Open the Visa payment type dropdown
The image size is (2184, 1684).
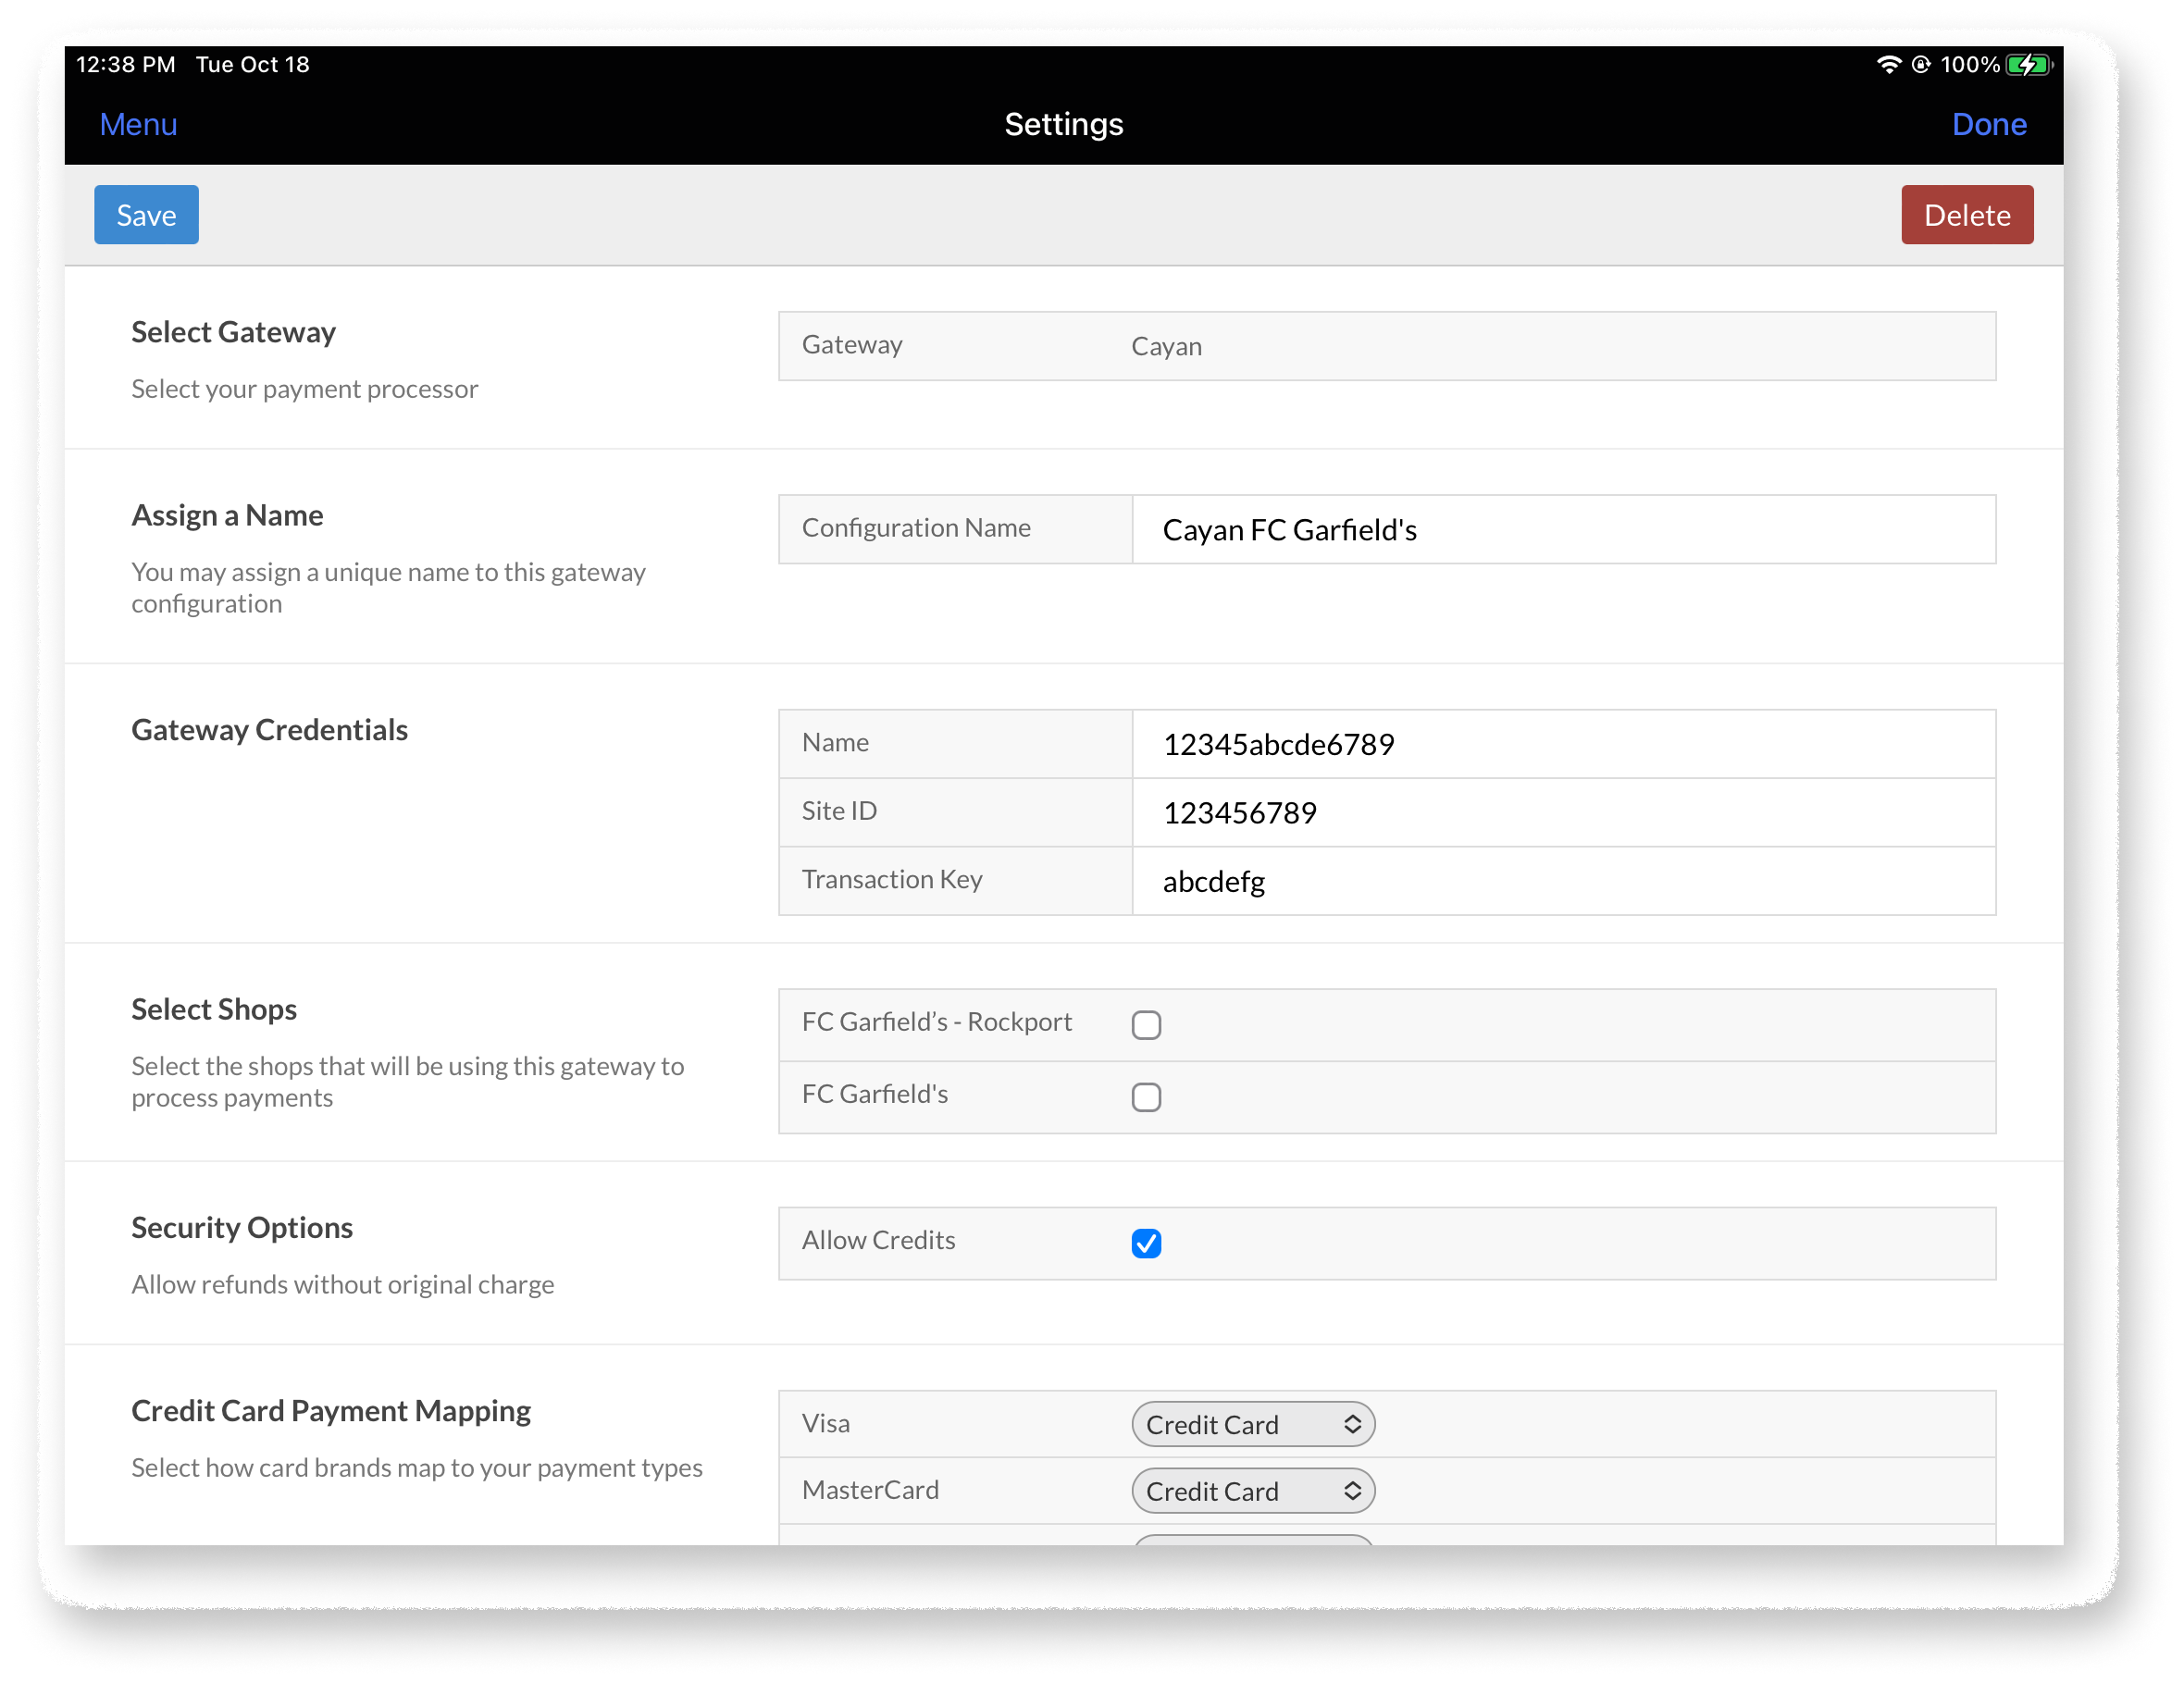[x=1252, y=1424]
